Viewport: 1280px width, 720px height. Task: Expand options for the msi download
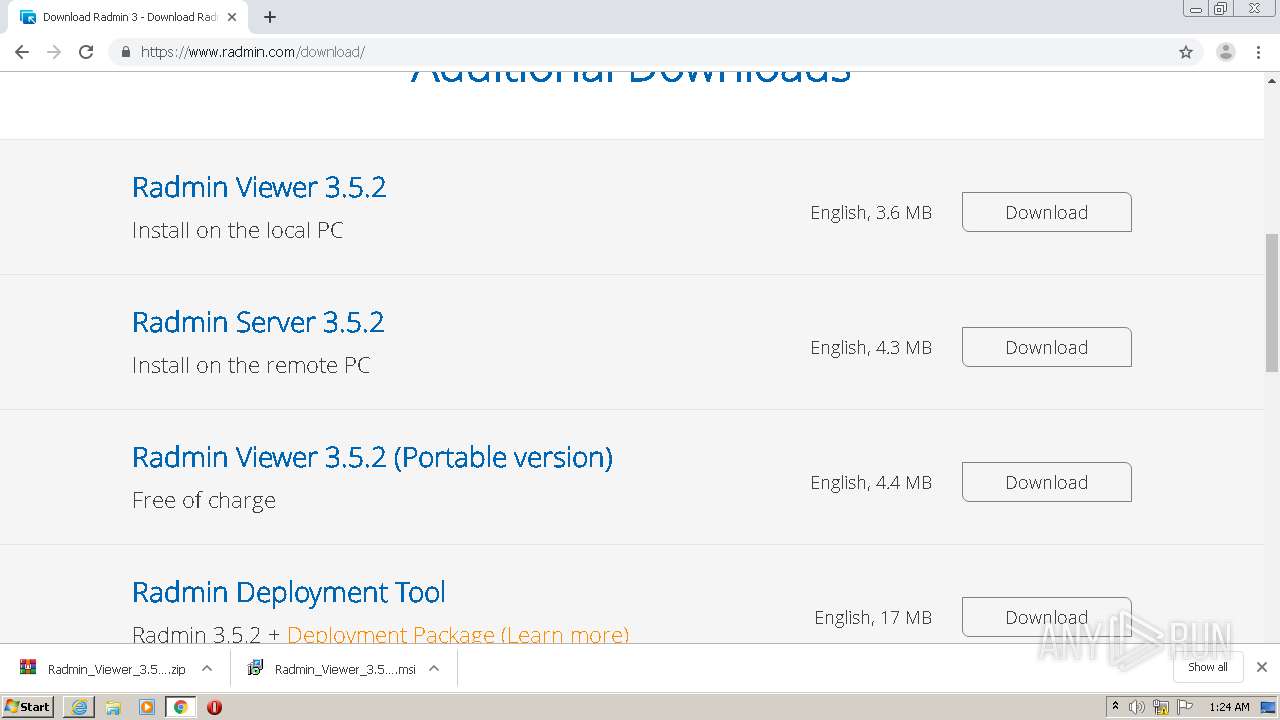click(x=434, y=669)
